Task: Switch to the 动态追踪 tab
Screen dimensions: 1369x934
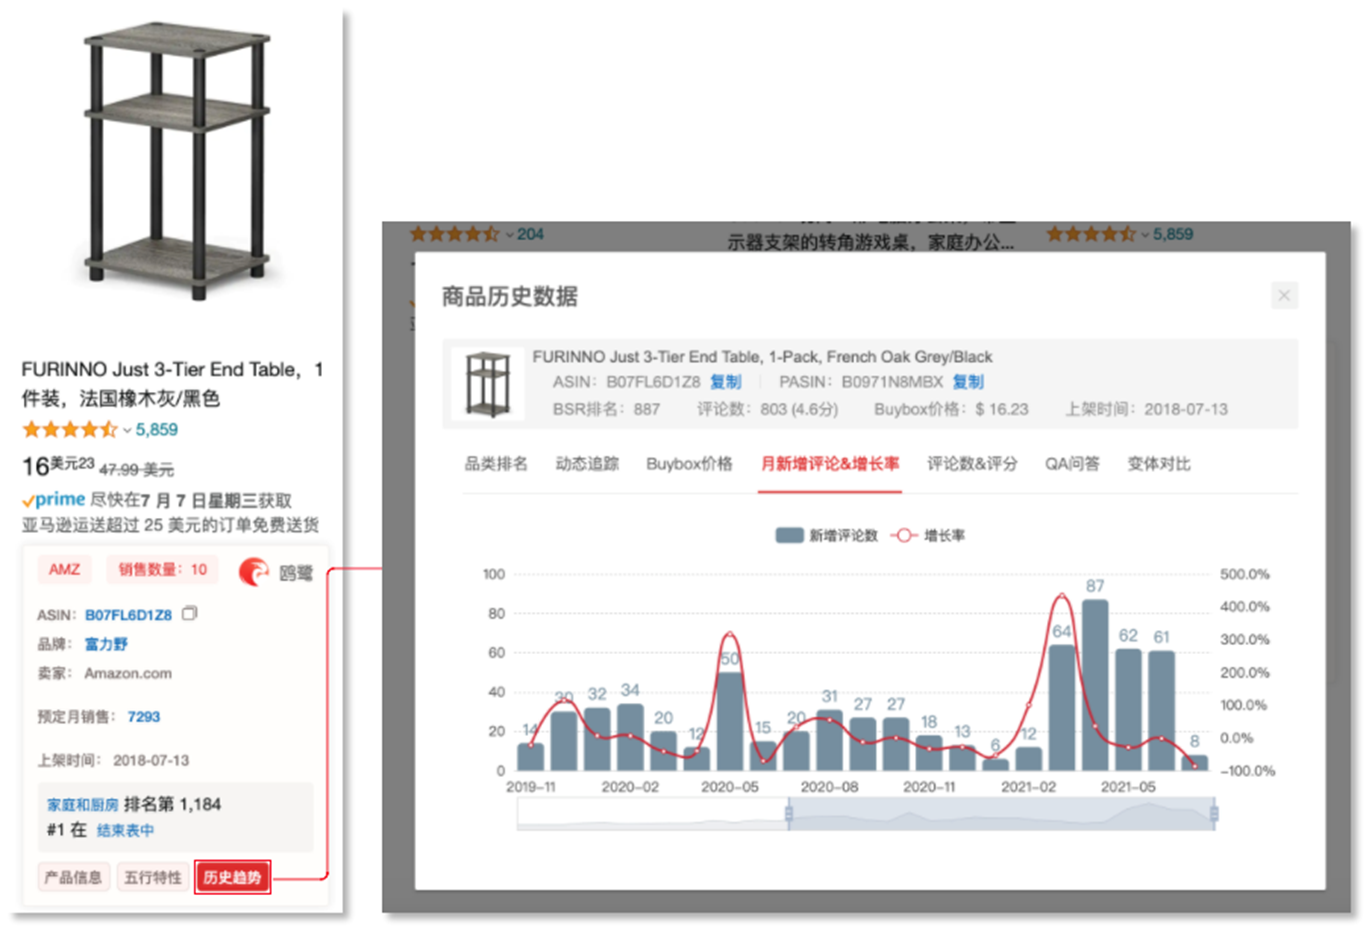Action: pyautogui.click(x=587, y=464)
